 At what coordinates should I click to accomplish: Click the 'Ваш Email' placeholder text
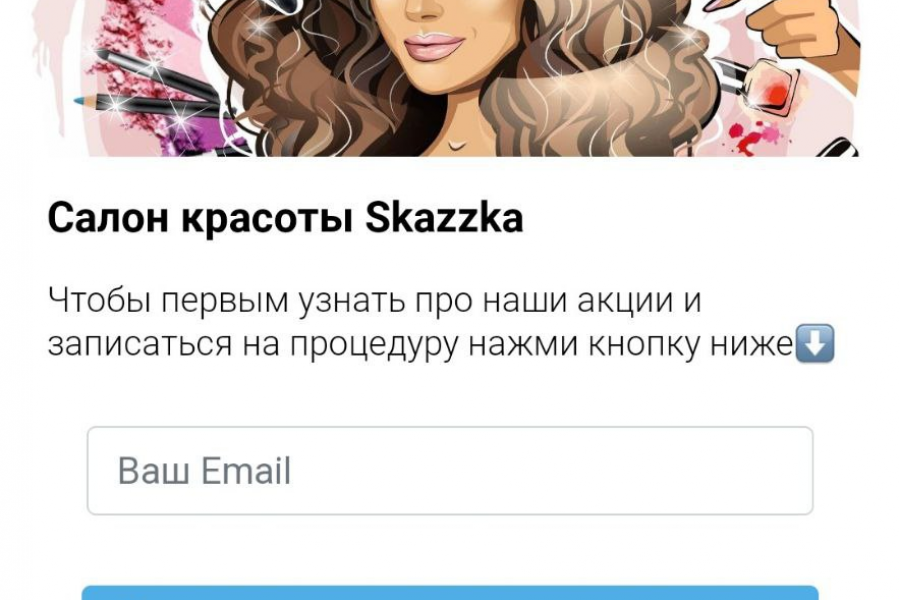(x=204, y=471)
